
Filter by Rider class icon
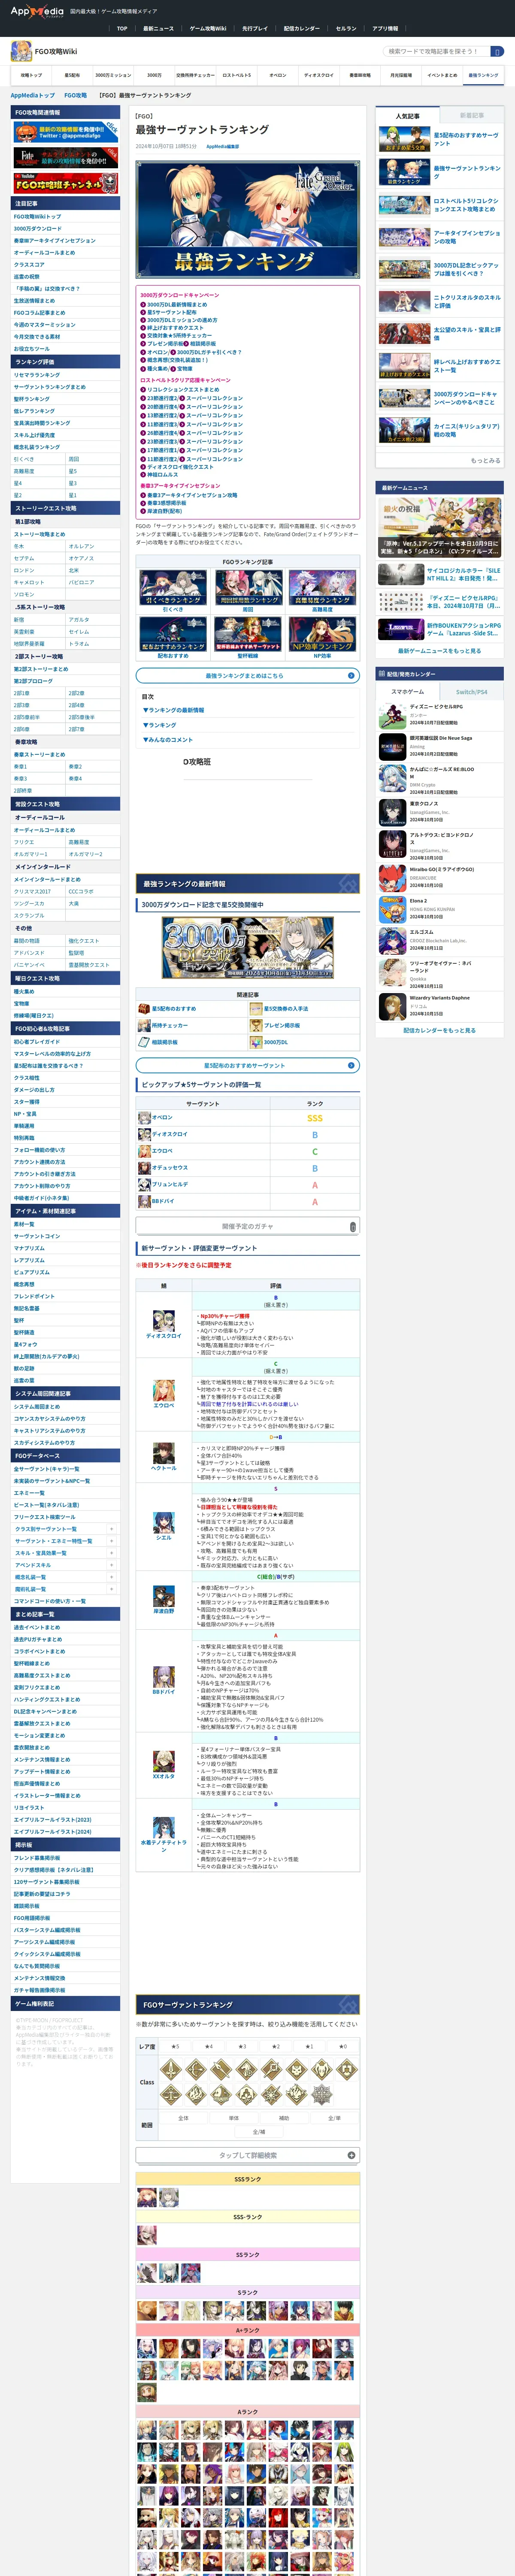(x=247, y=2069)
